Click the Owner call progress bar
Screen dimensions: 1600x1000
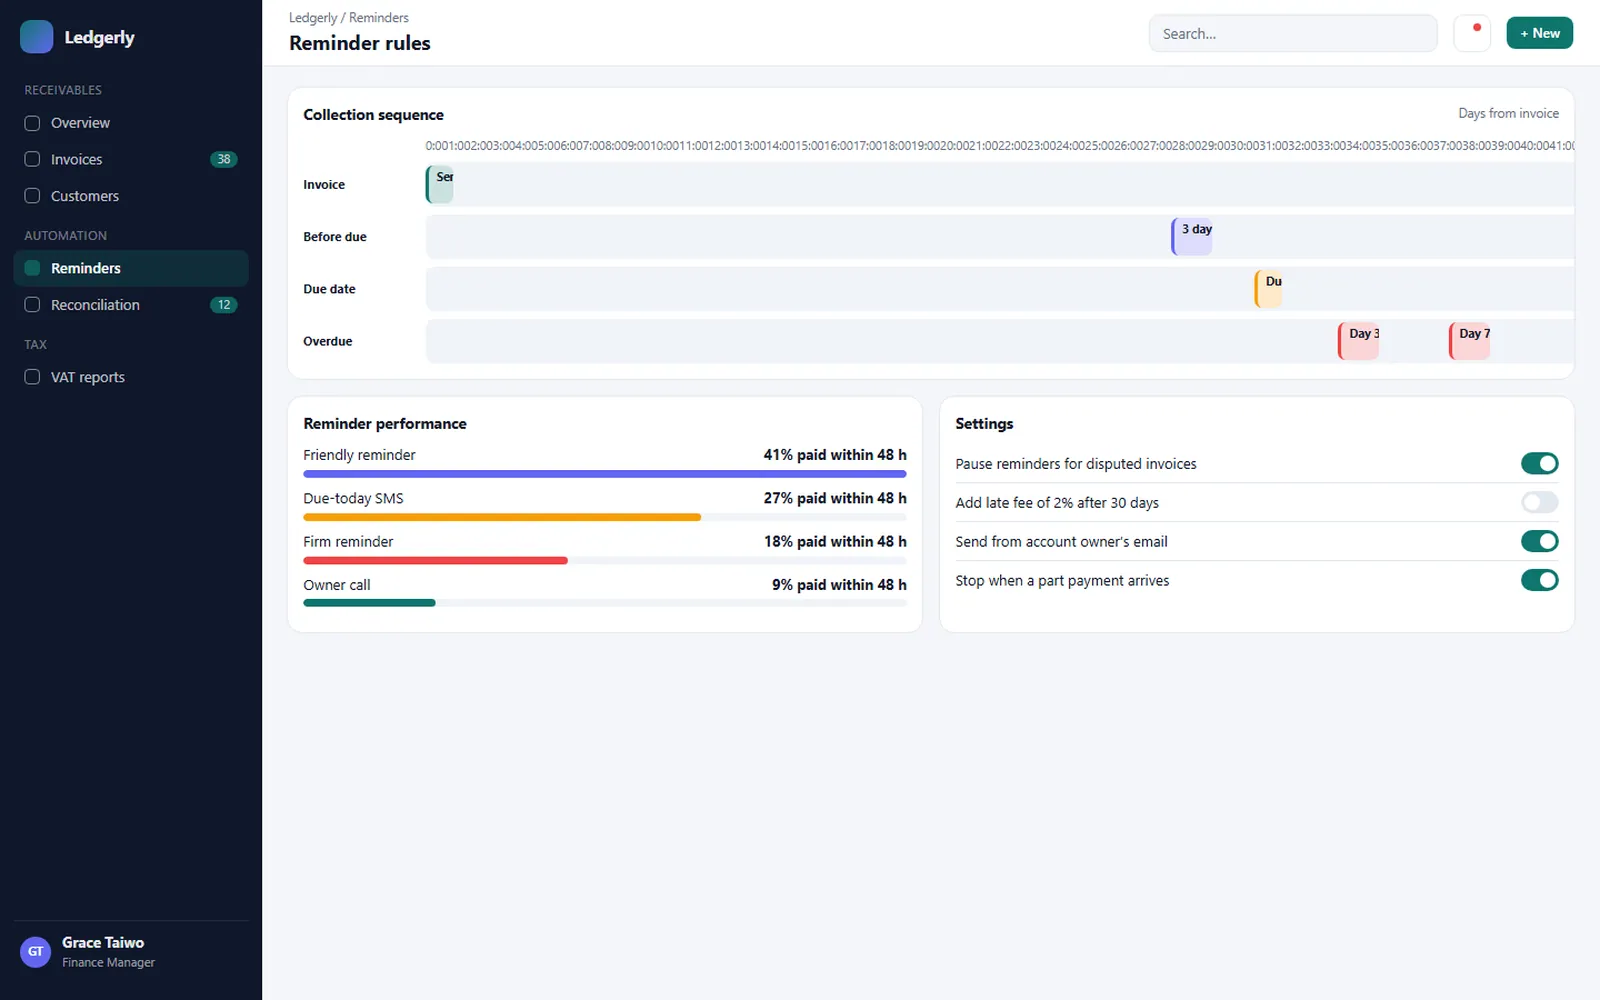pyautogui.click(x=605, y=603)
